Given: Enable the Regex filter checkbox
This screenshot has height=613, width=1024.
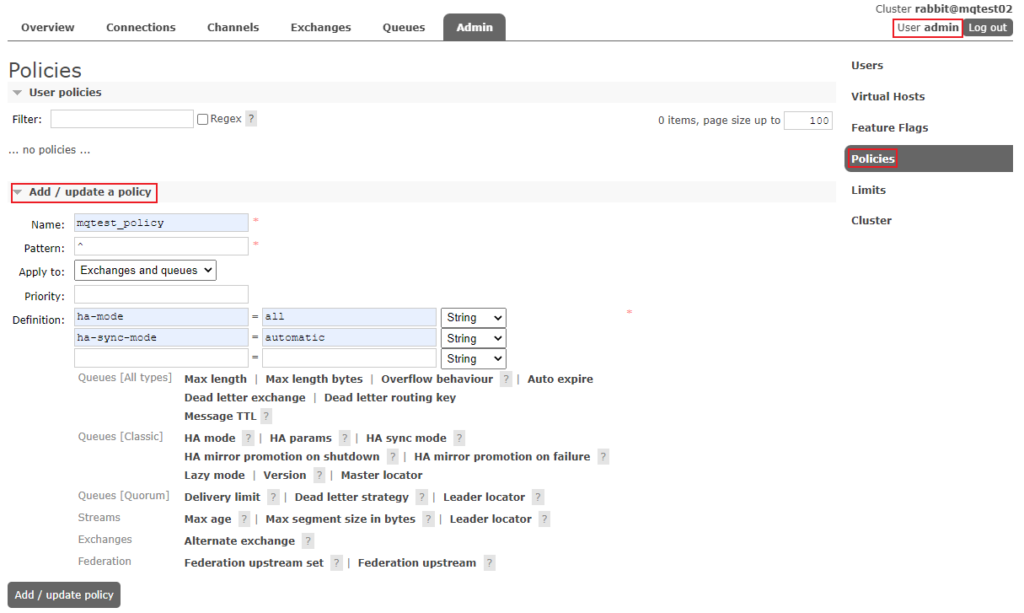Looking at the screenshot, I should (203, 119).
